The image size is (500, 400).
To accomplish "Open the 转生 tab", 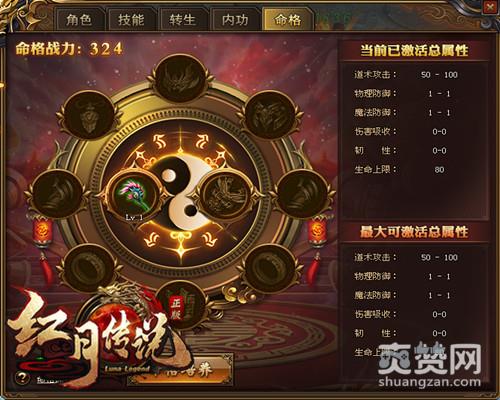I will 182,20.
